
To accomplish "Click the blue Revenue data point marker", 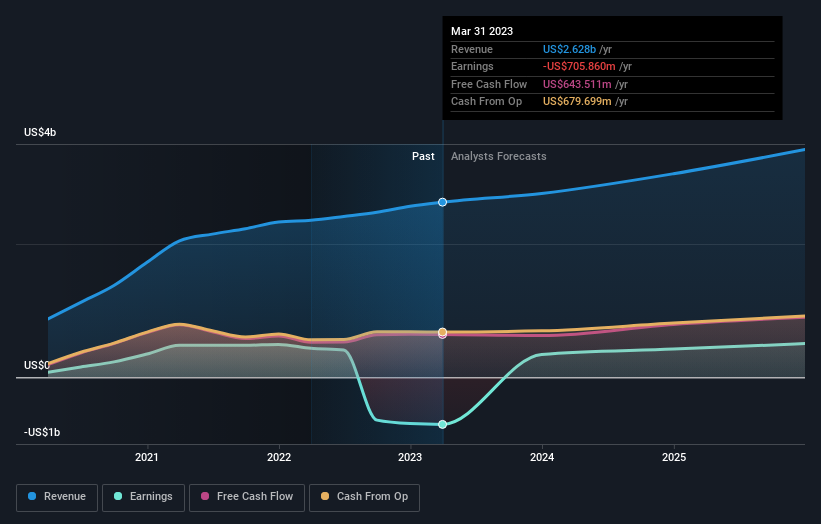I will coord(442,202).
